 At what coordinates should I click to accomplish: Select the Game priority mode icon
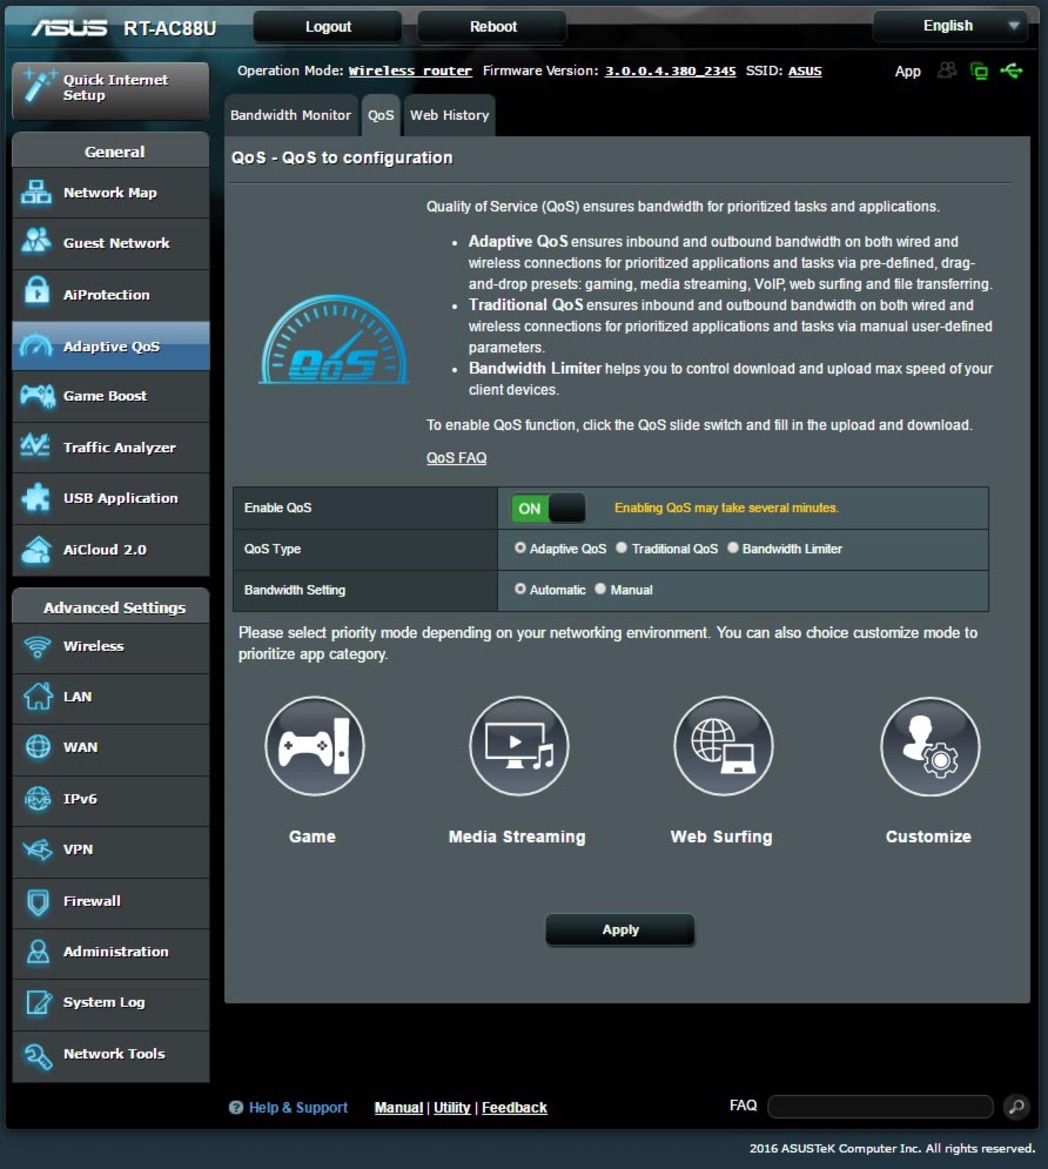point(315,746)
